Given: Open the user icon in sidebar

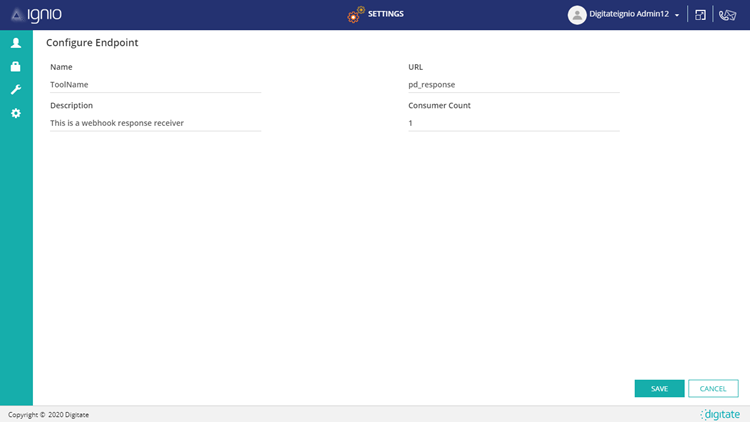Looking at the screenshot, I should click(x=16, y=43).
